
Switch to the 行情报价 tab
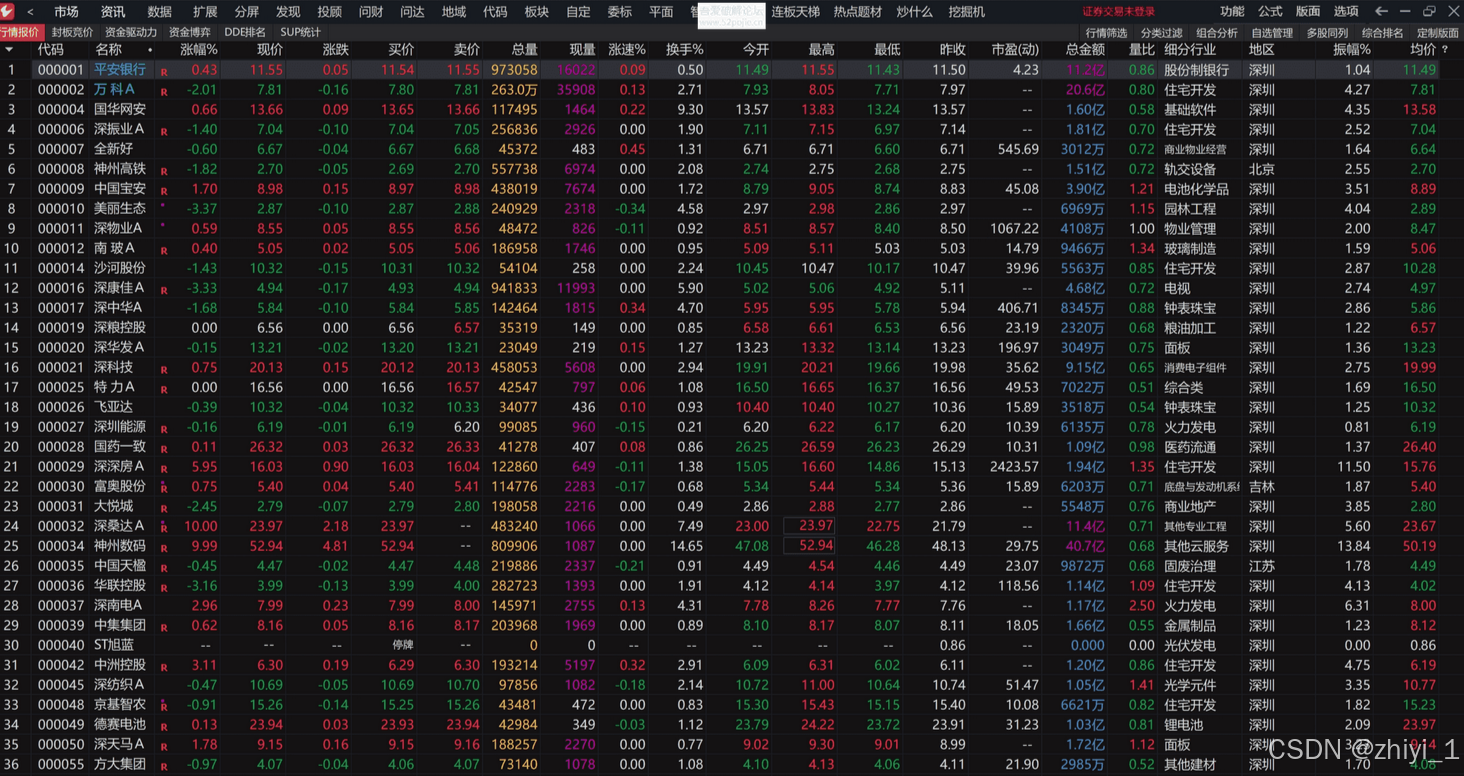point(20,32)
